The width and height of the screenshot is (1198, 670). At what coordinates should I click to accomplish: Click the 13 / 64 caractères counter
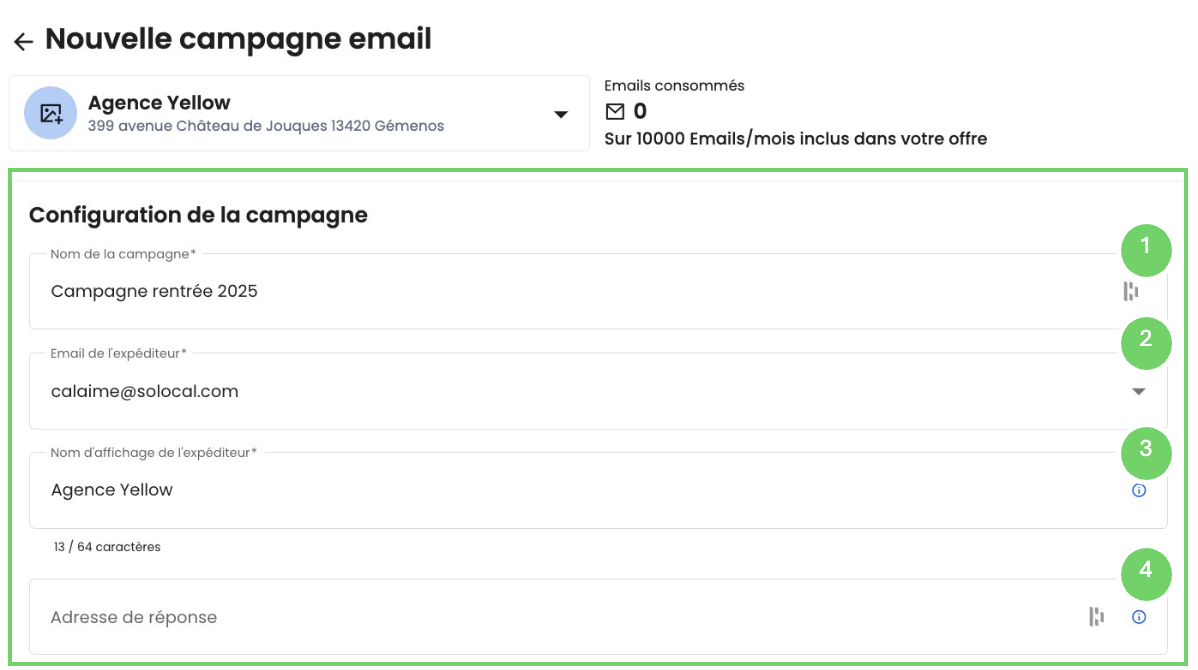tap(107, 547)
